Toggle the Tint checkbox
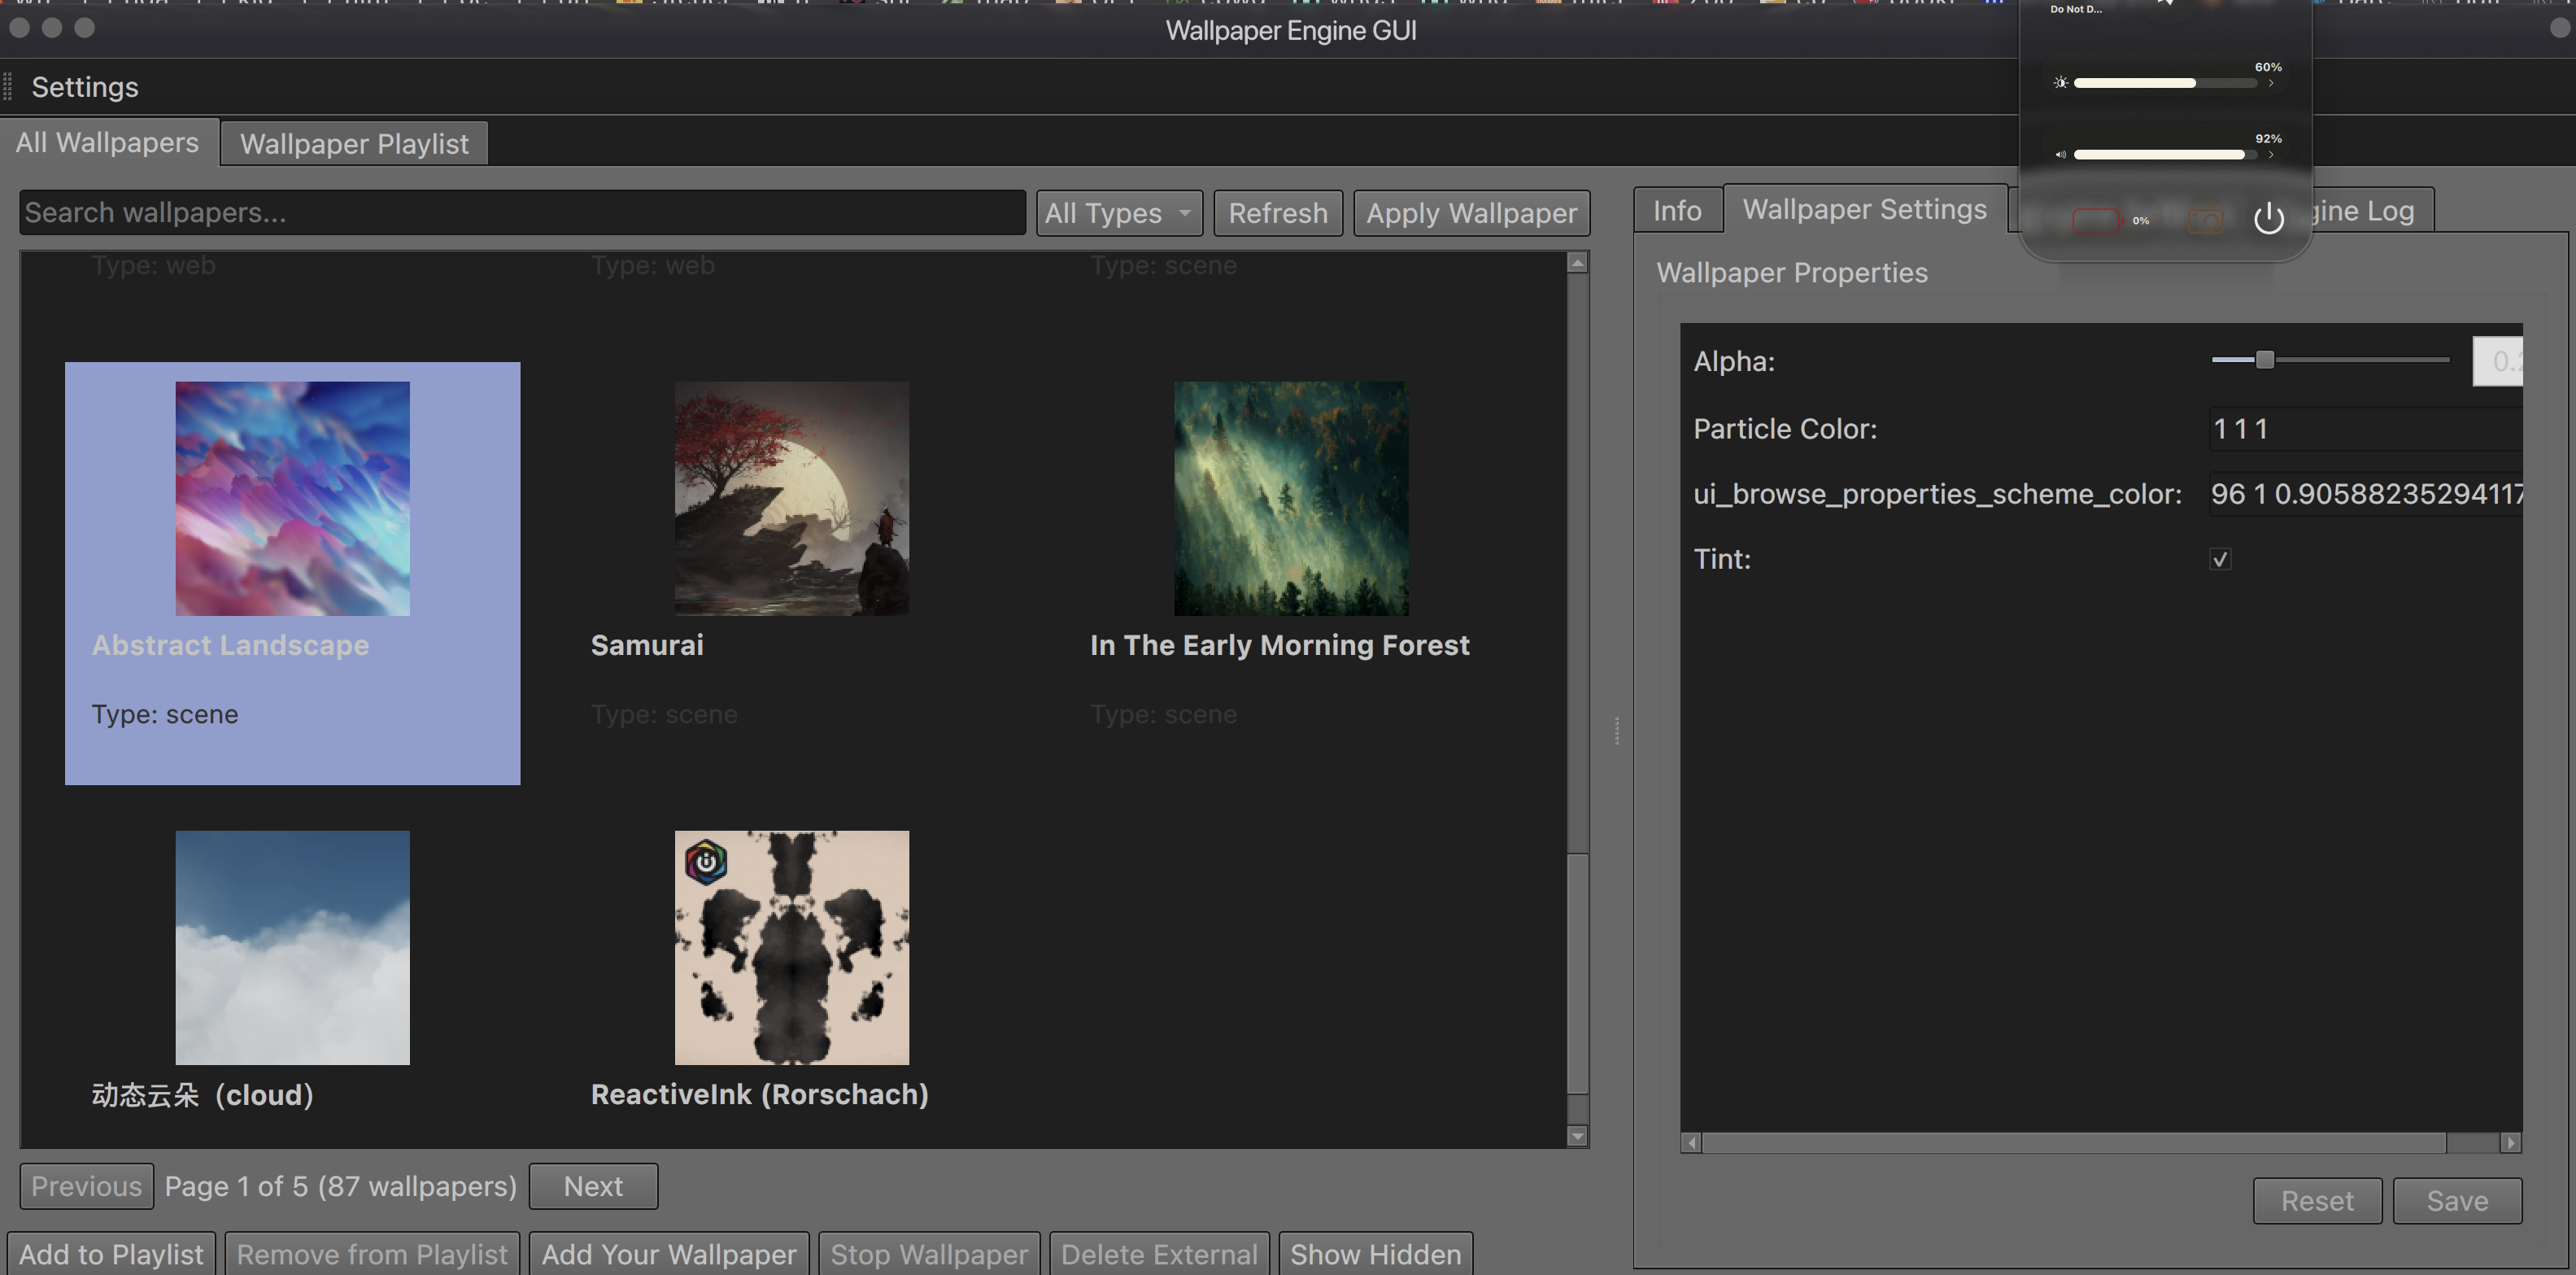 [x=2220, y=559]
